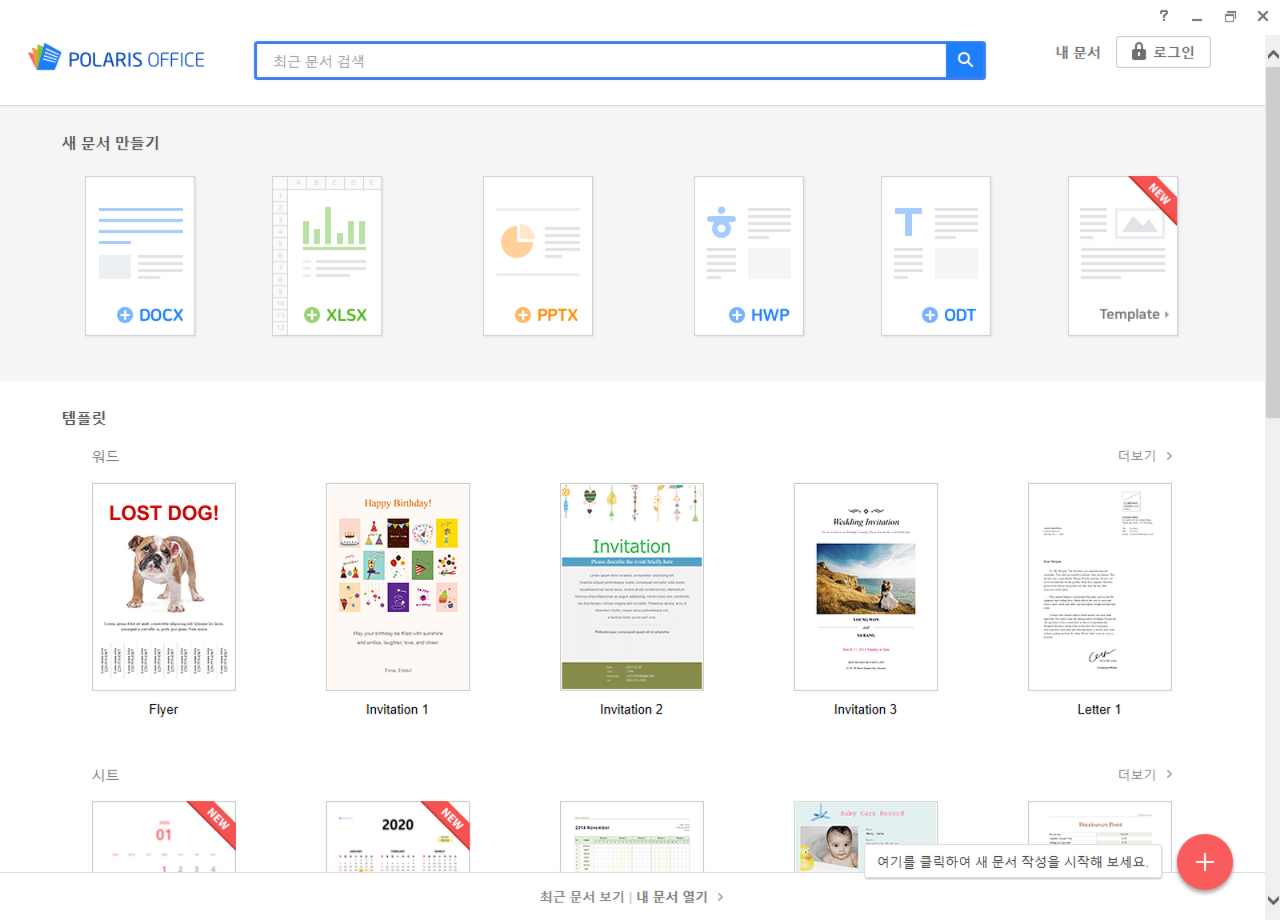Minimize the Polaris Office window
The image size is (1280, 920).
coord(1196,17)
